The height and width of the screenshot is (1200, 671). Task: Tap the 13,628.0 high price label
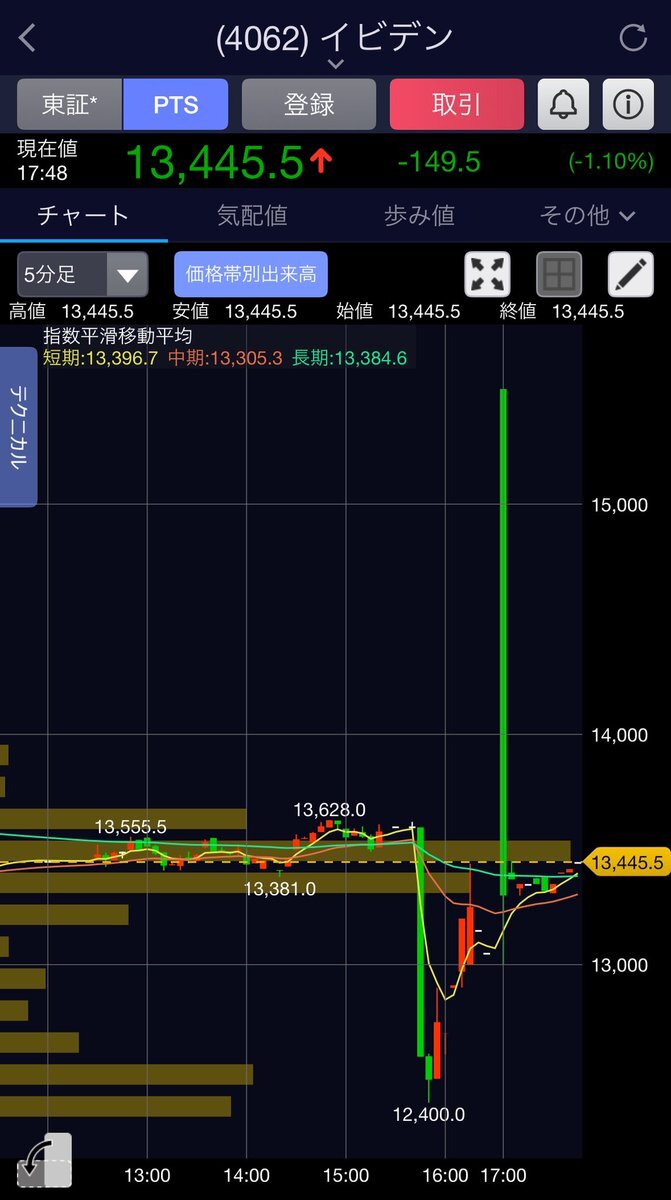click(x=329, y=809)
